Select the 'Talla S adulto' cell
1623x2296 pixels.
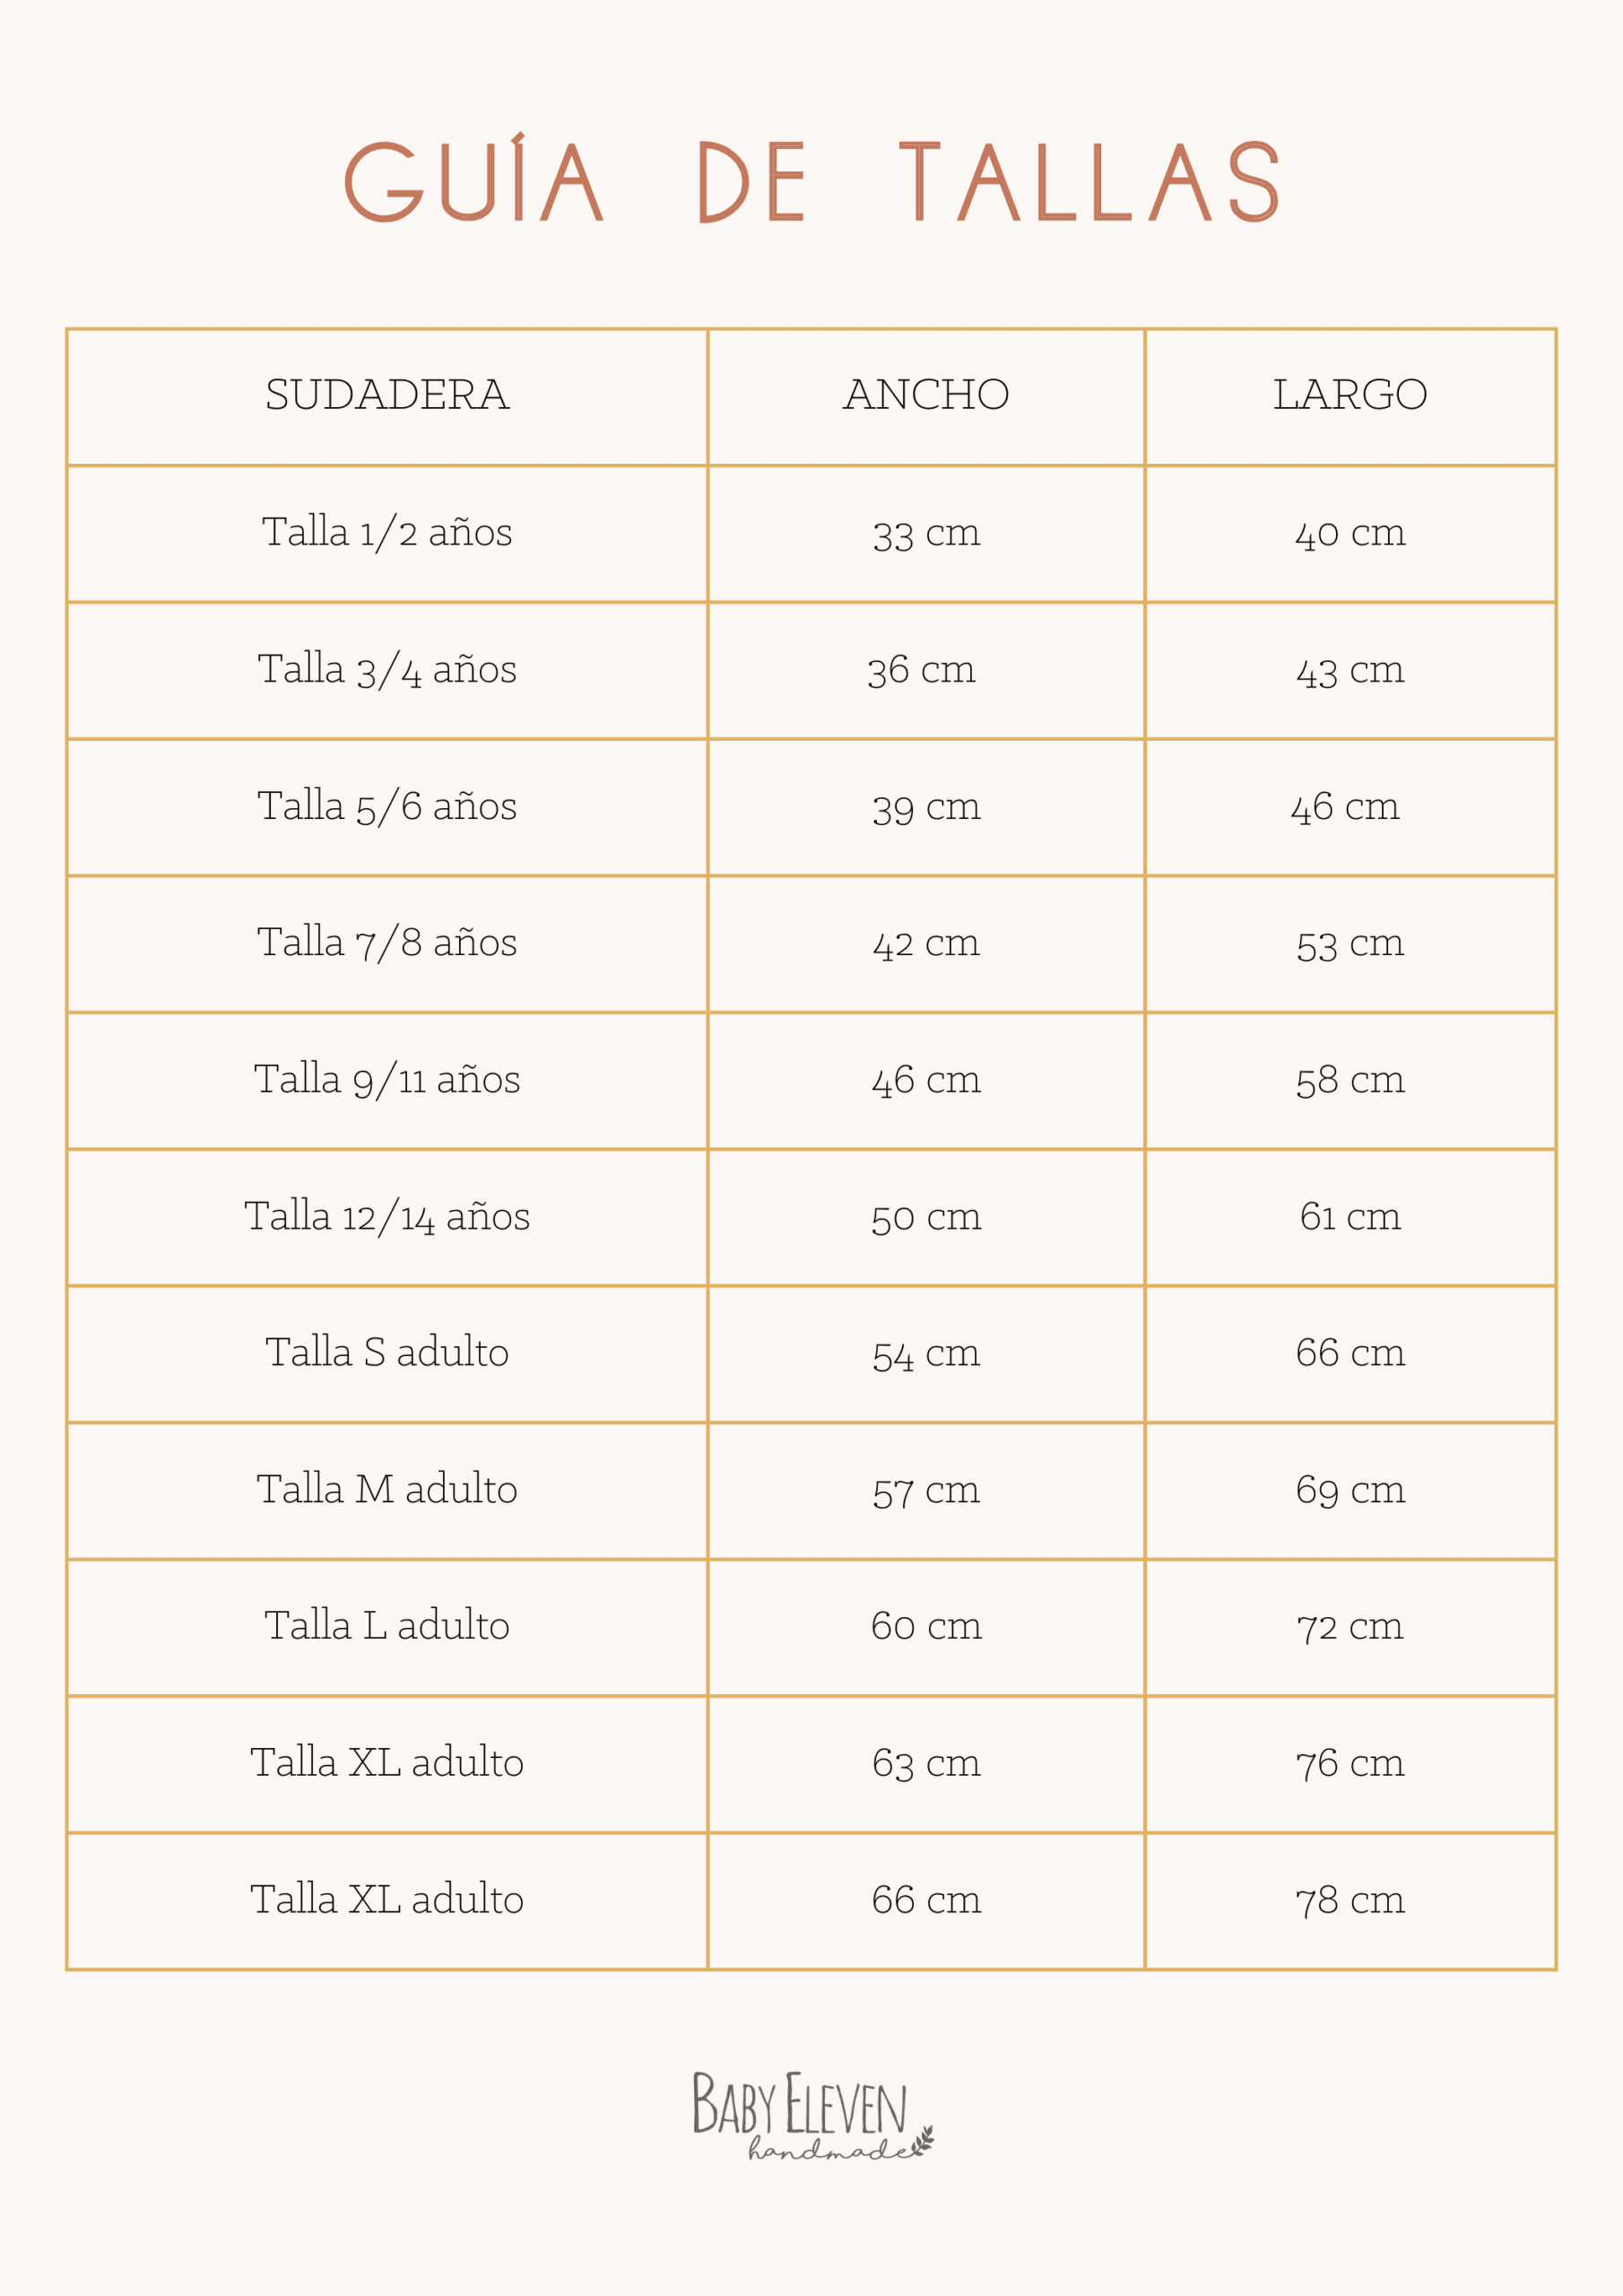click(x=387, y=1352)
